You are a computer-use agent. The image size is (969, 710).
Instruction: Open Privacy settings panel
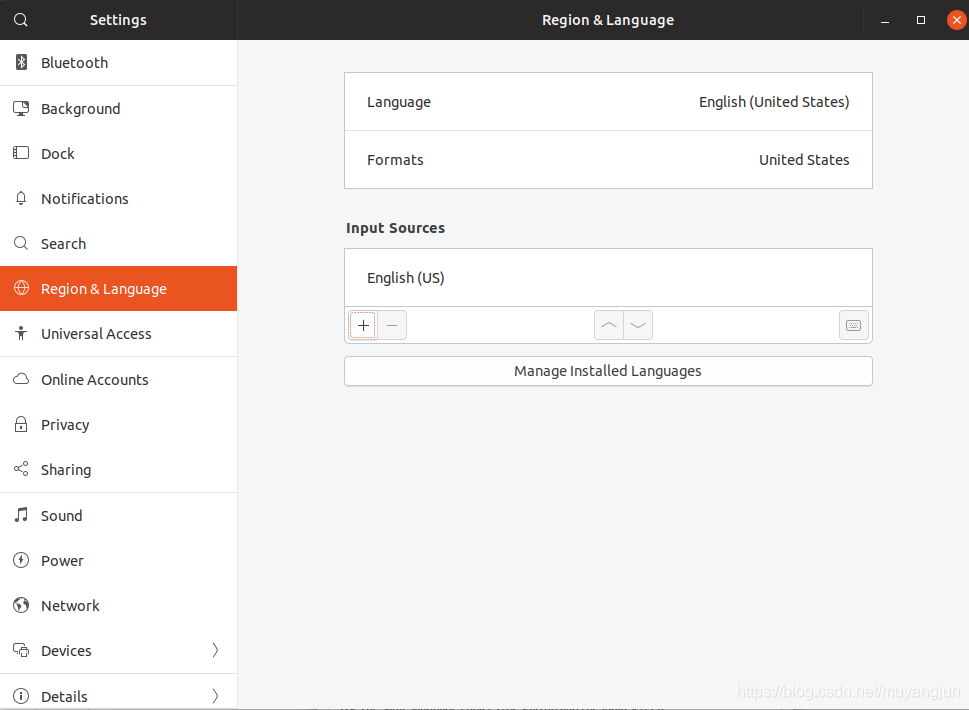[x=119, y=425]
